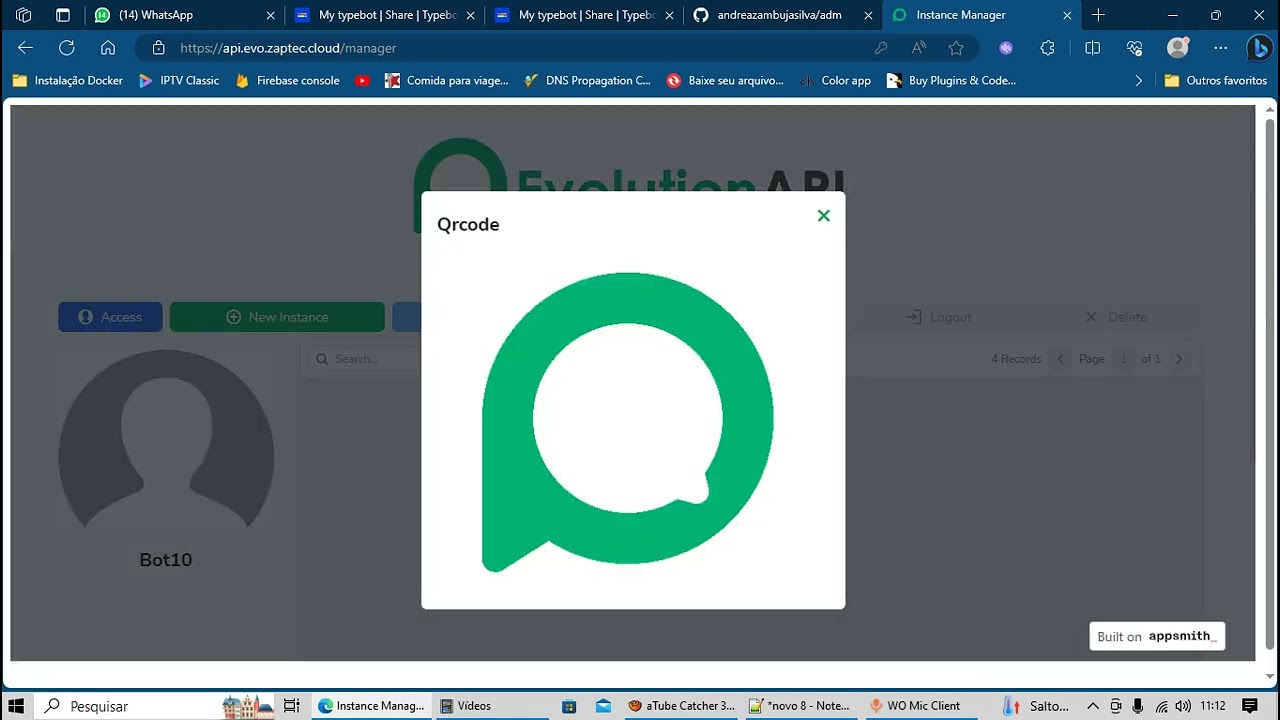1280x720 pixels.
Task: Open DNS Propagation bookmark
Action: [587, 80]
